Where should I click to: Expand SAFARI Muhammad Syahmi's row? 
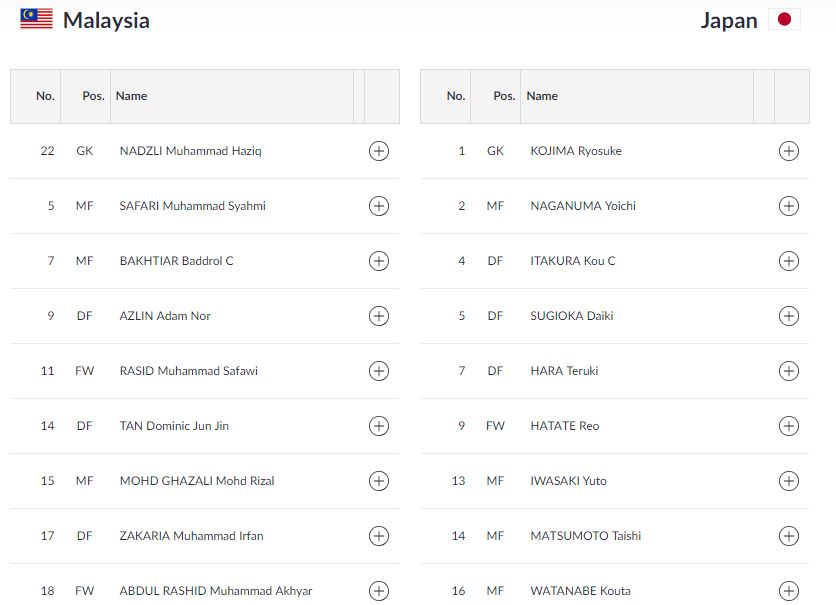pyautogui.click(x=378, y=206)
